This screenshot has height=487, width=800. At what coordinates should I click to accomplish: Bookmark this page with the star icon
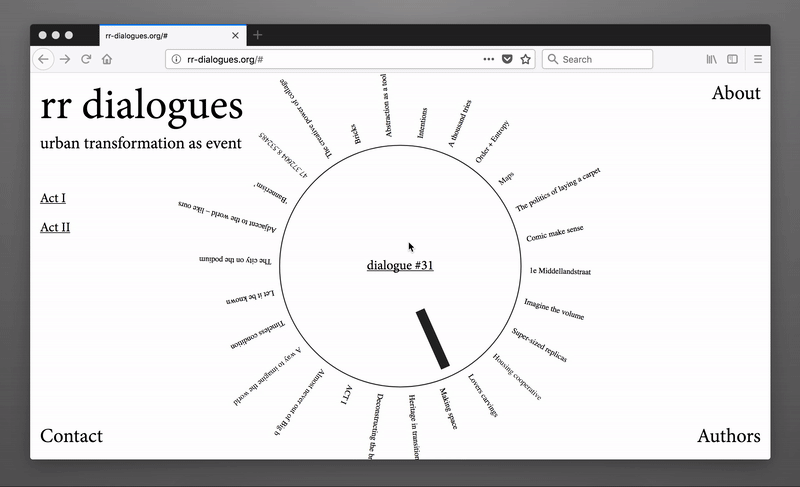point(525,60)
